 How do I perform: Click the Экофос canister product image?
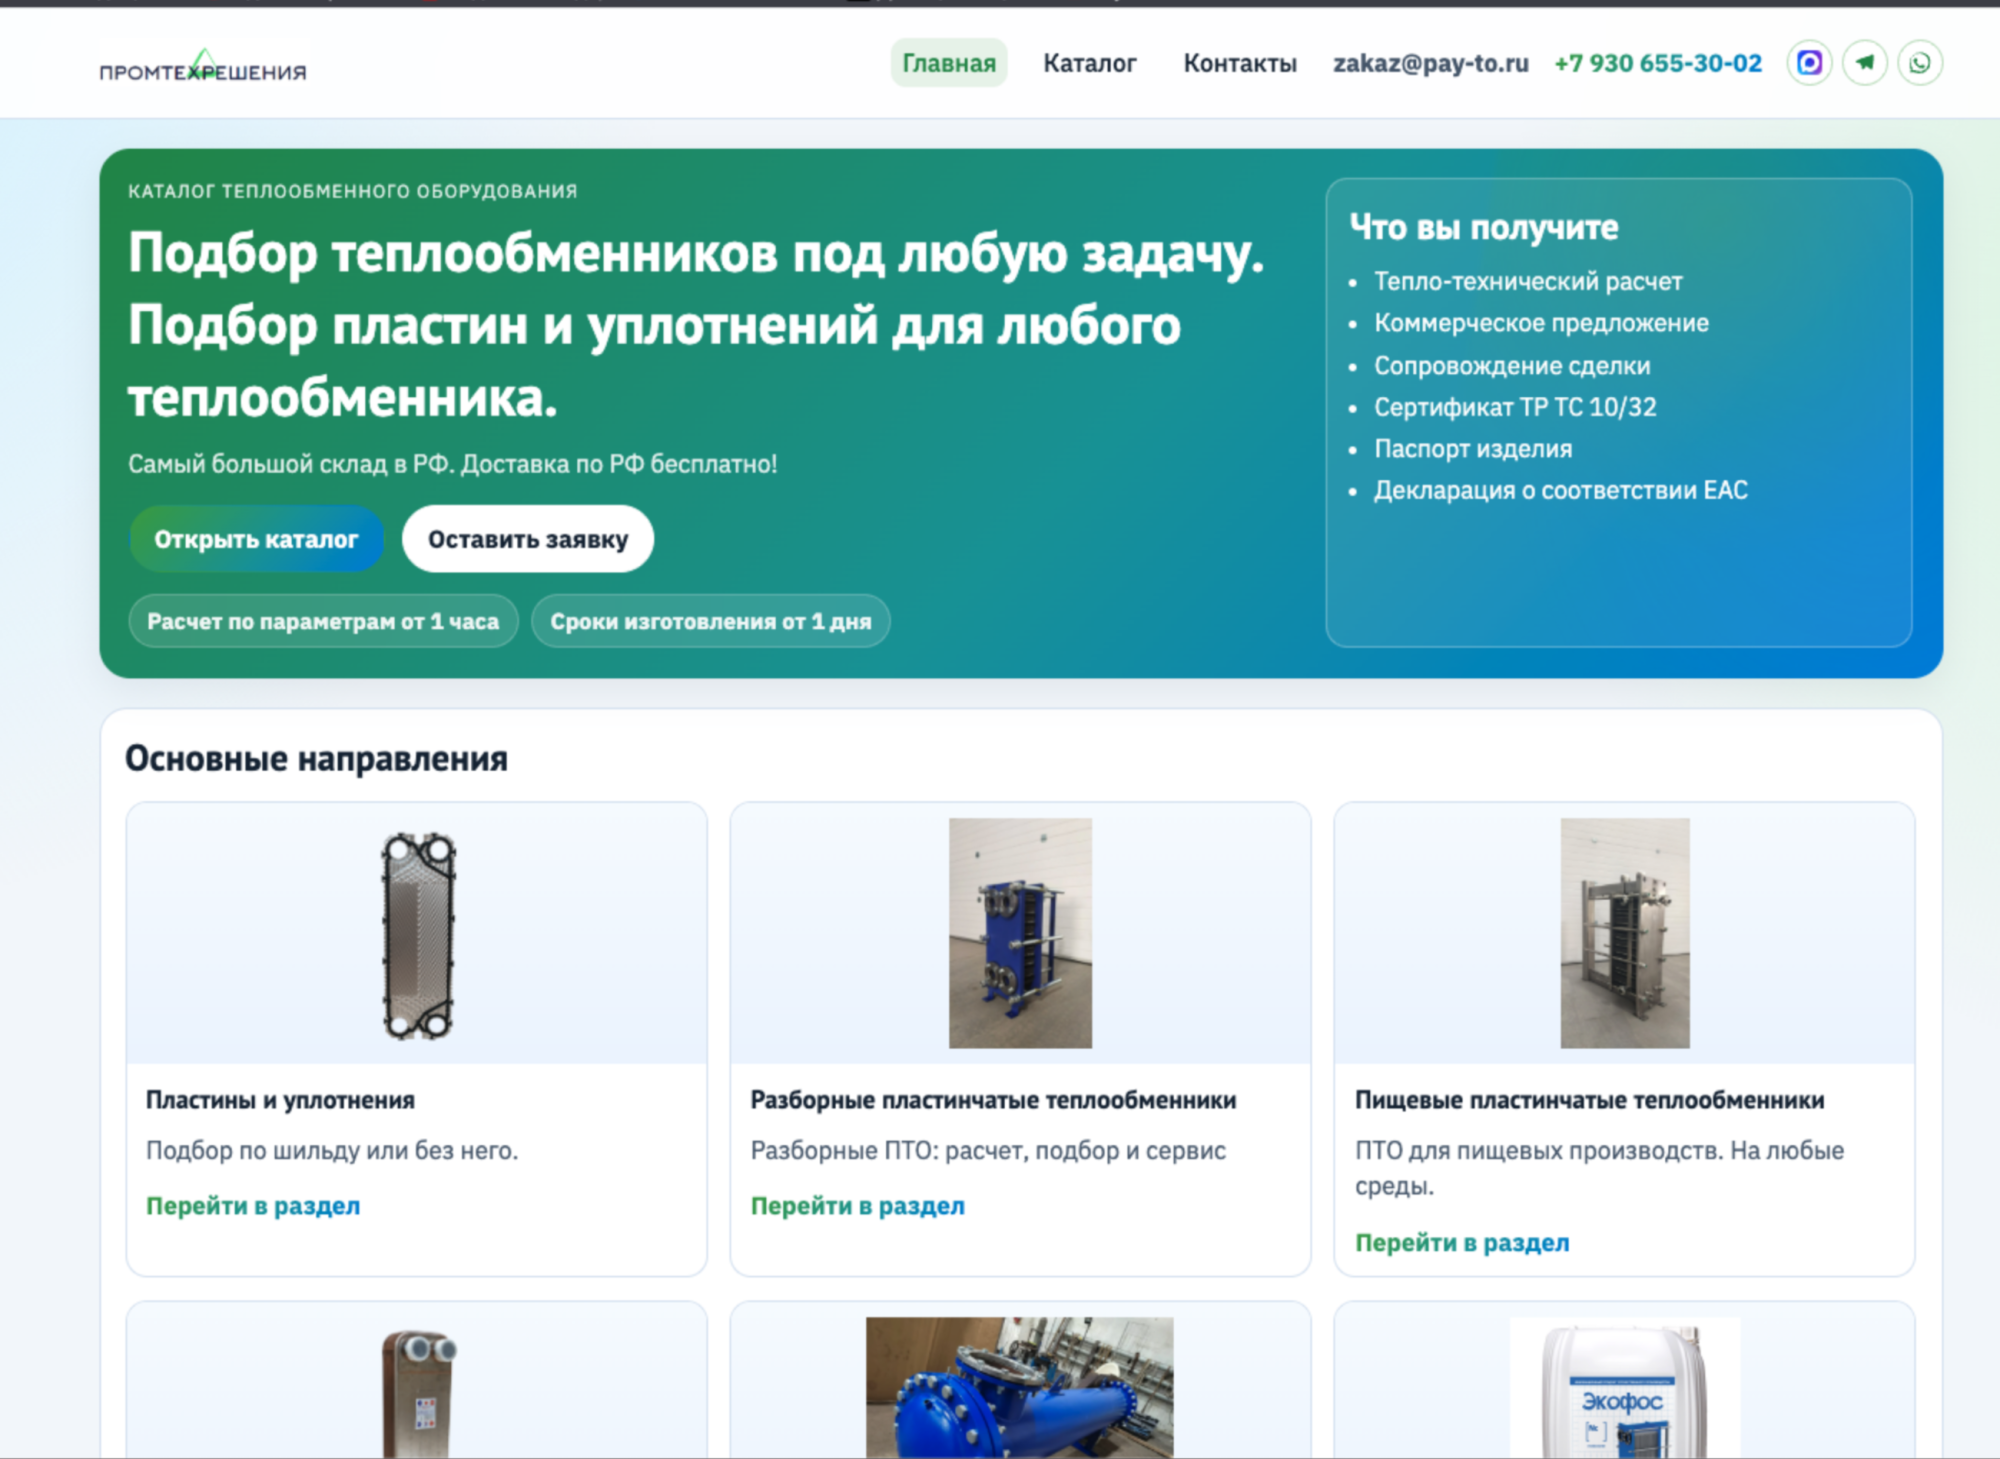click(1624, 1390)
